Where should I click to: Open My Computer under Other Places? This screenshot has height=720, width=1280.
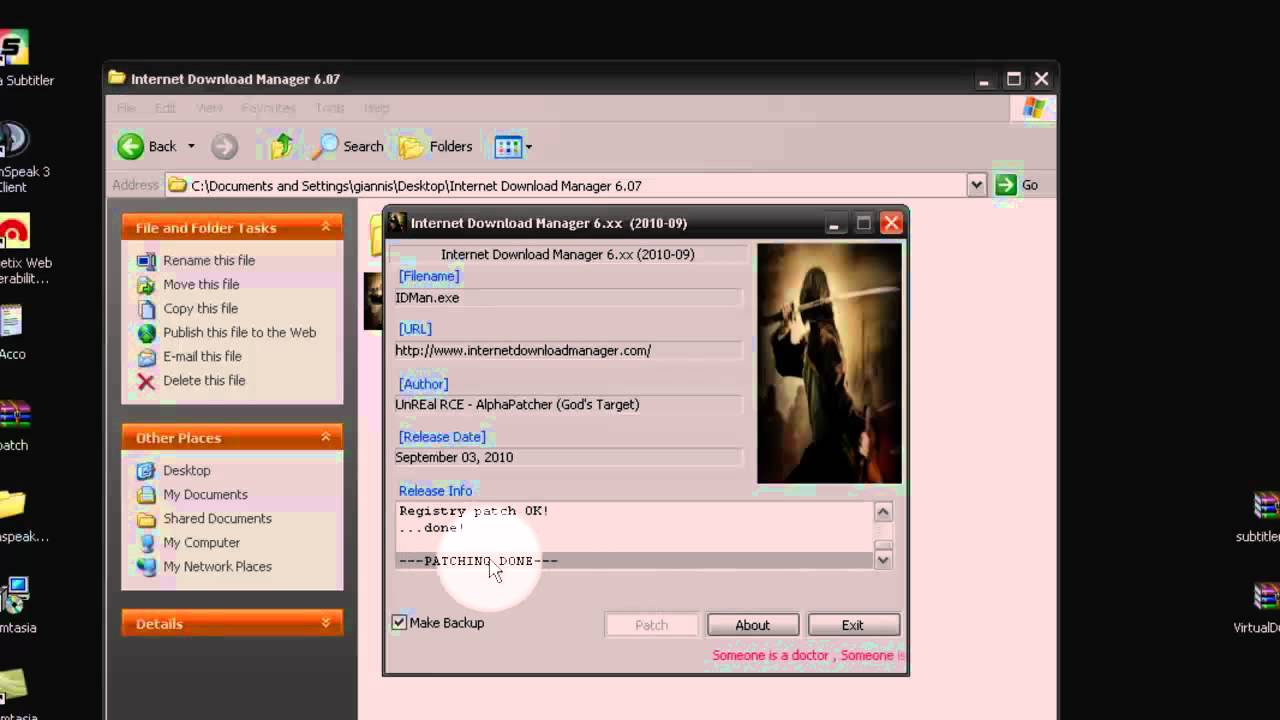click(201, 542)
